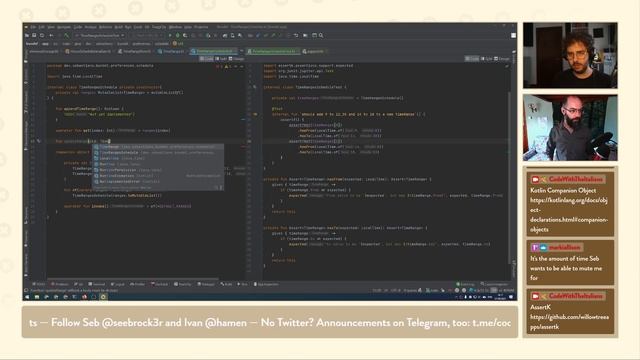The height and width of the screenshot is (360, 640).
Task: Select Design view mode in right editor
Action: click(x=502, y=59)
